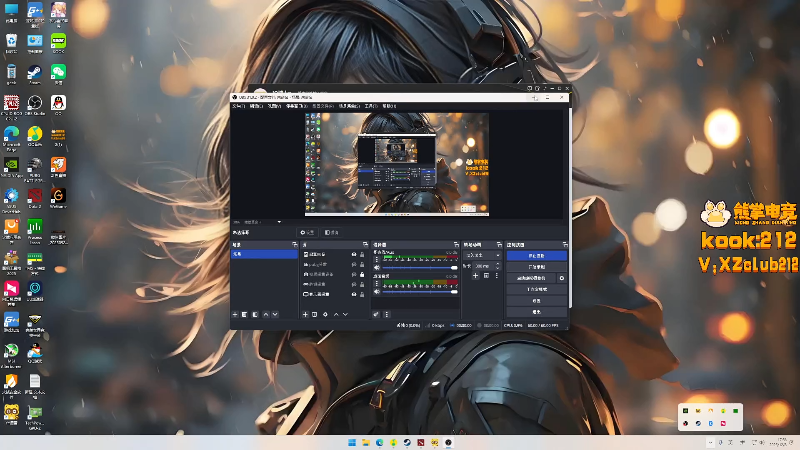Open the Tools menu in OBS

point(371,106)
